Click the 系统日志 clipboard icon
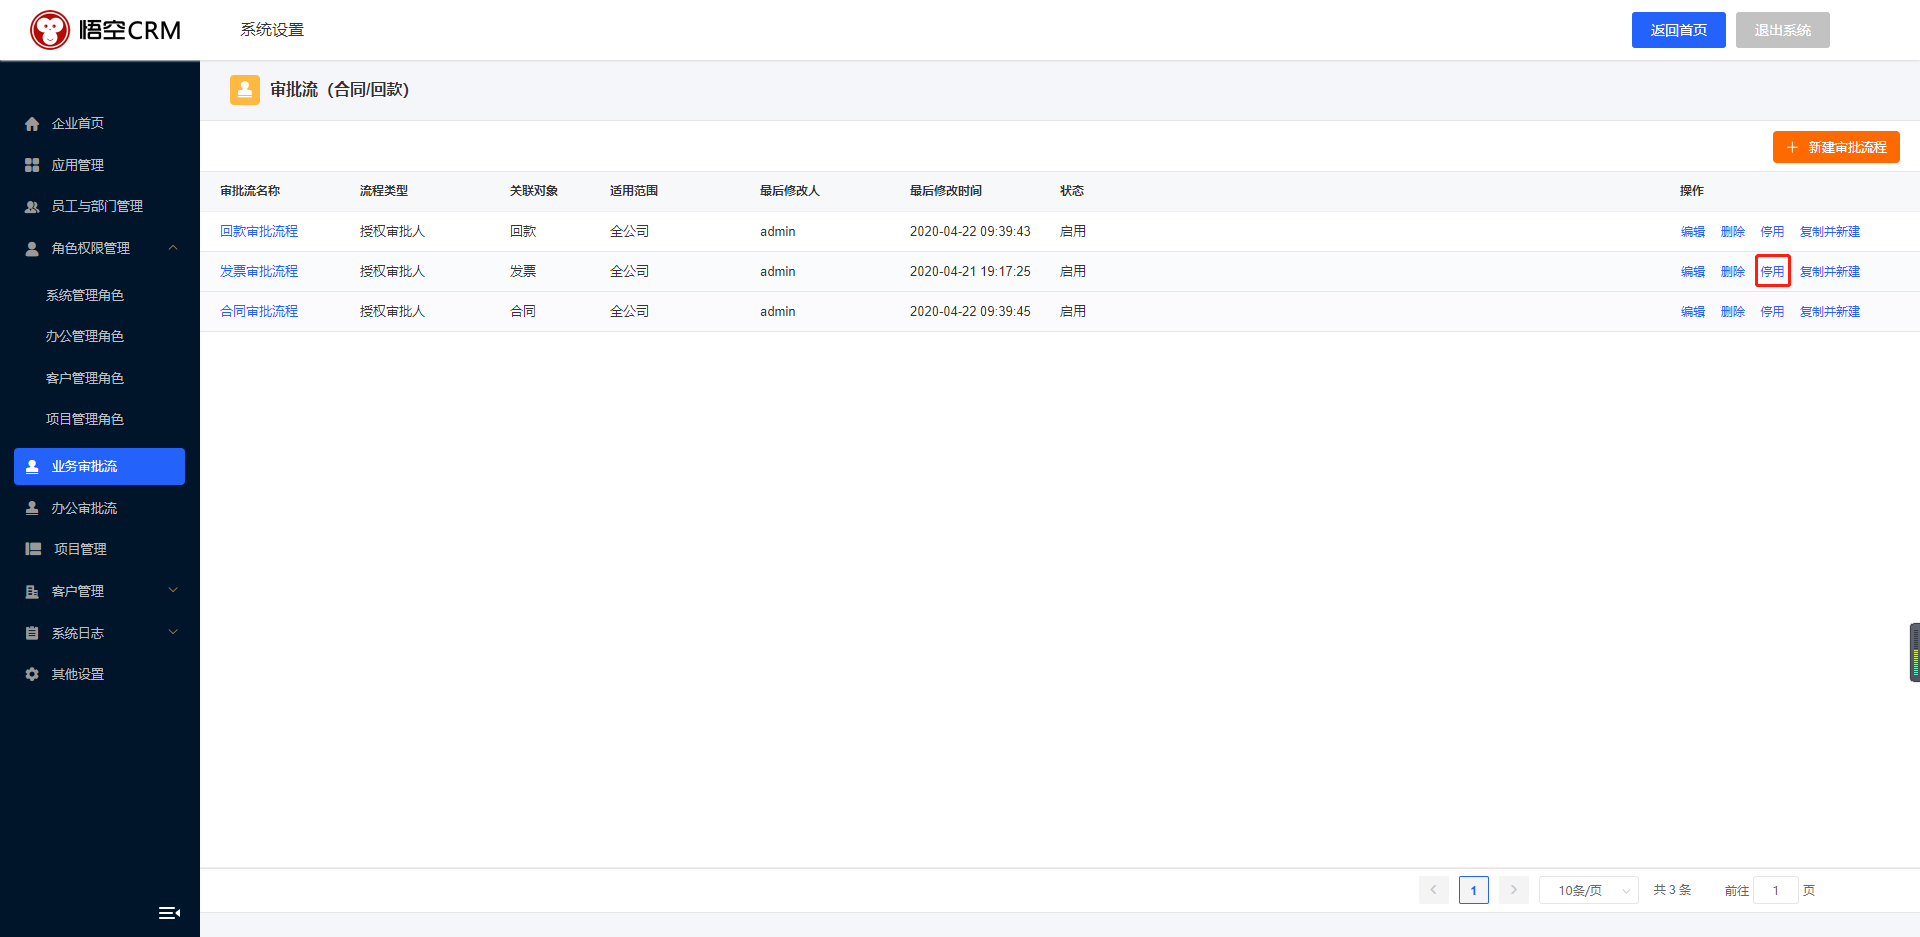 tap(32, 633)
